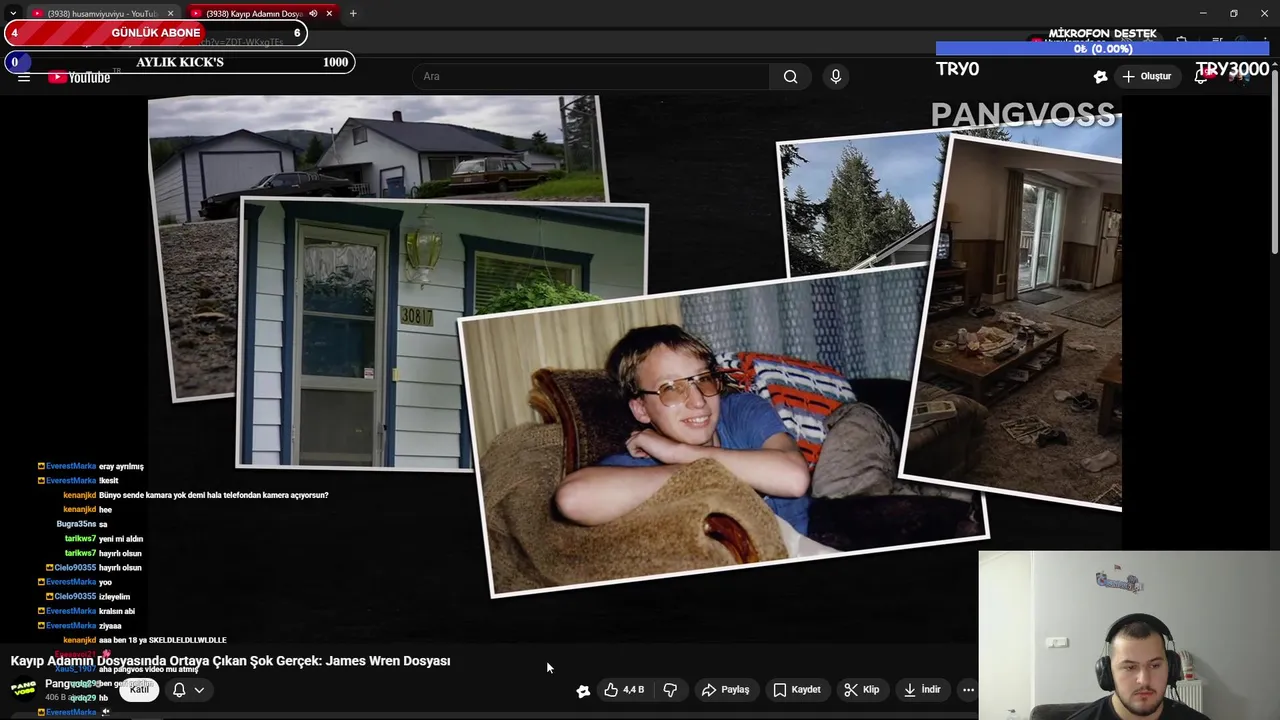Create a clip with Klip button
This screenshot has width=1280, height=720.
coord(861,690)
